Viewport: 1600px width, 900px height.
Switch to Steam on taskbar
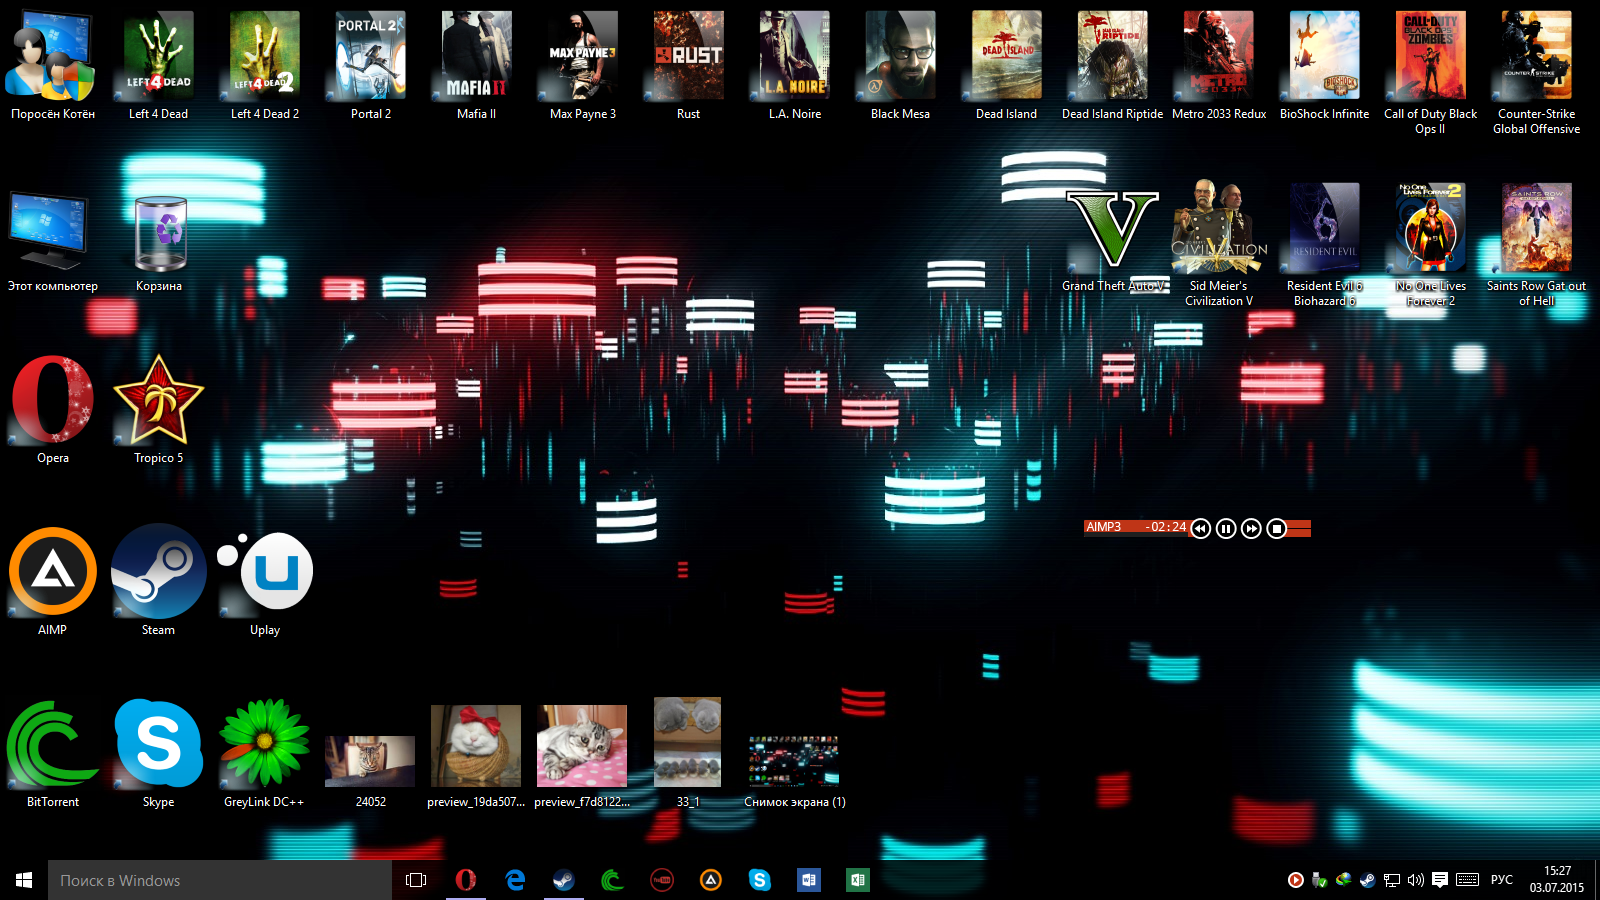coord(564,880)
